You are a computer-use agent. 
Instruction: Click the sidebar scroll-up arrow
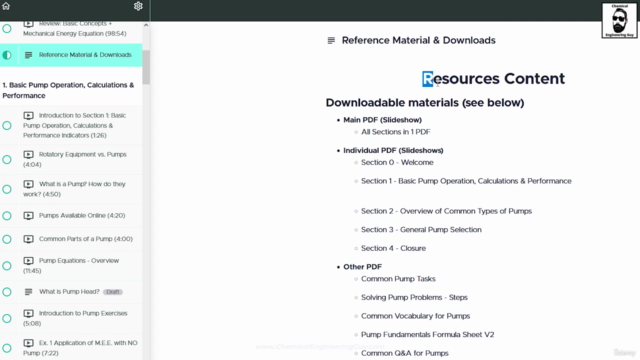146,25
